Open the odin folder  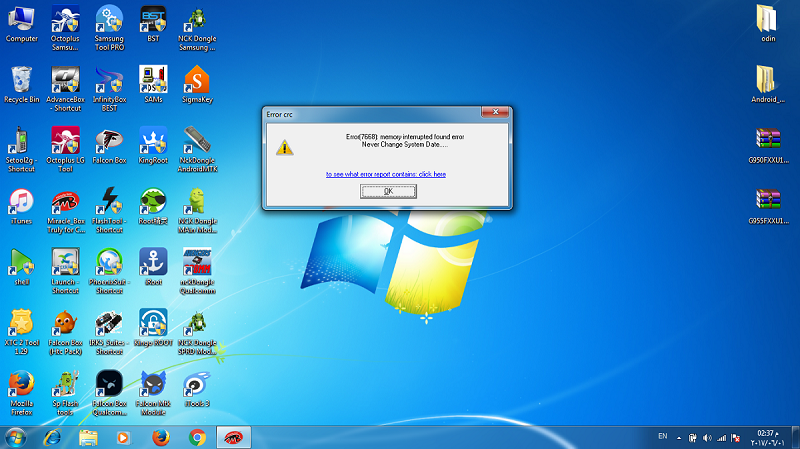click(768, 24)
